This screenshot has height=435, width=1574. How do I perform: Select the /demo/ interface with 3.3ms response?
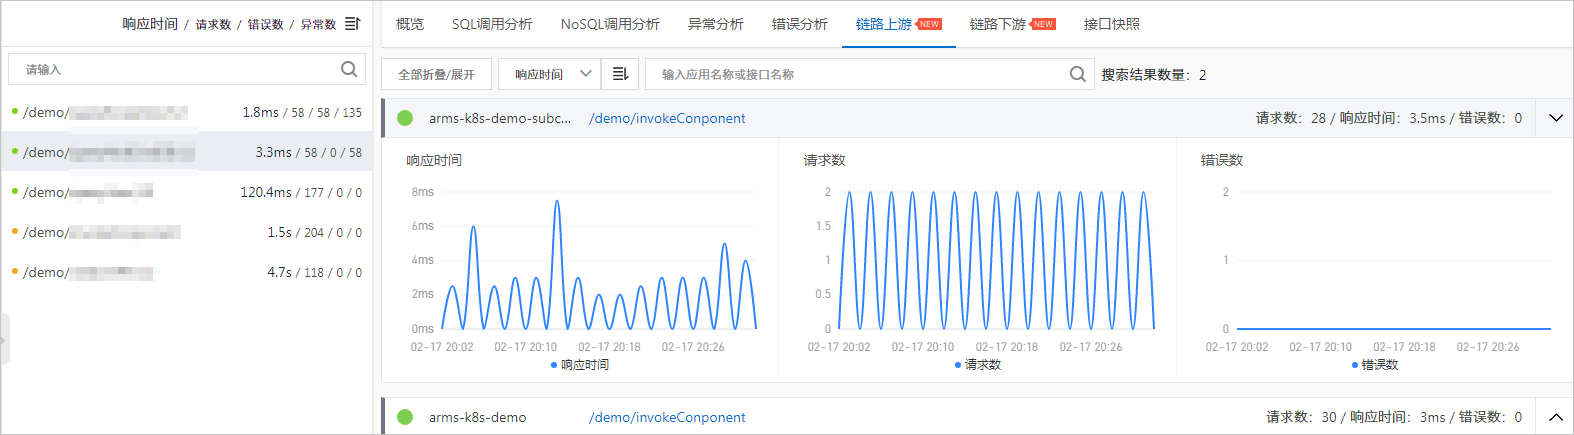[186, 152]
